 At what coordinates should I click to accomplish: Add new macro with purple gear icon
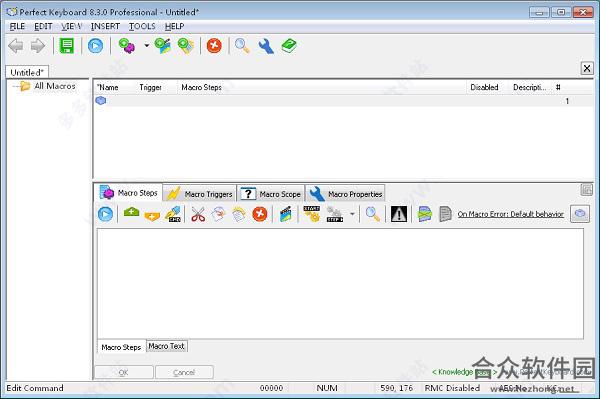pyautogui.click(x=127, y=46)
